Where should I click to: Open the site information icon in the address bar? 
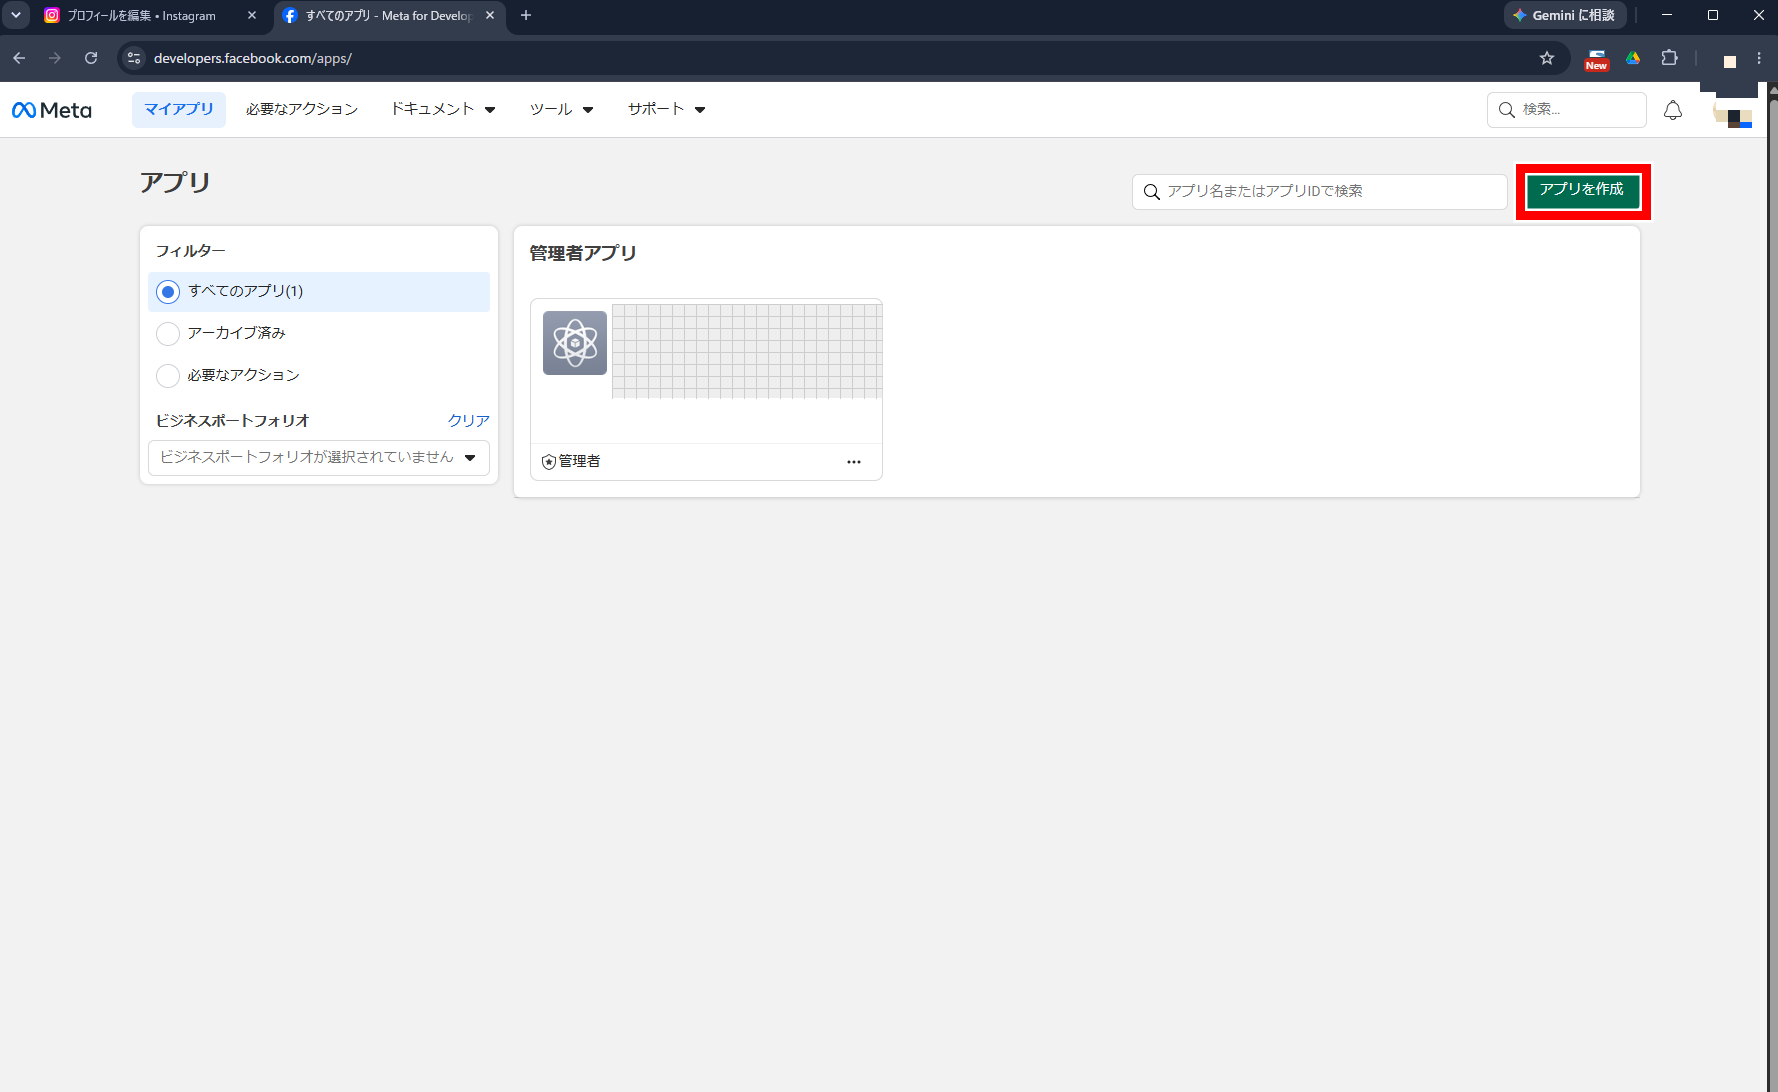pos(135,58)
